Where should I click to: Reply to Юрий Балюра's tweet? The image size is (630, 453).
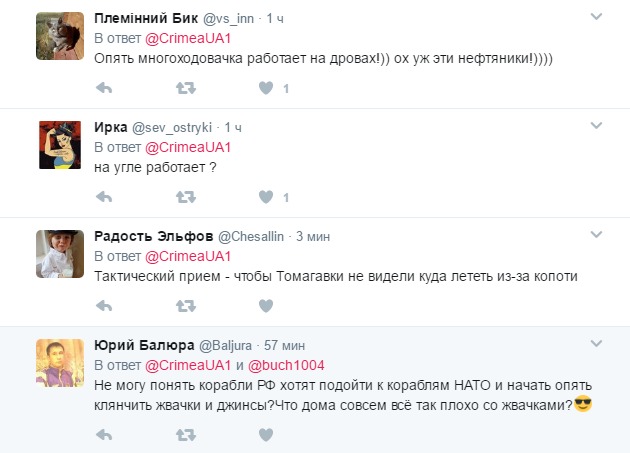[103, 434]
